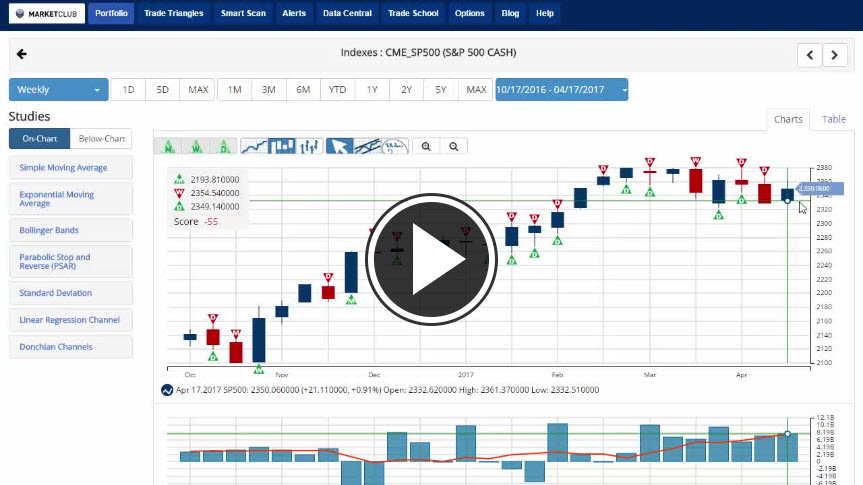Choose the pointer cursor tool
Viewport: 863px width, 485px height.
coord(340,146)
